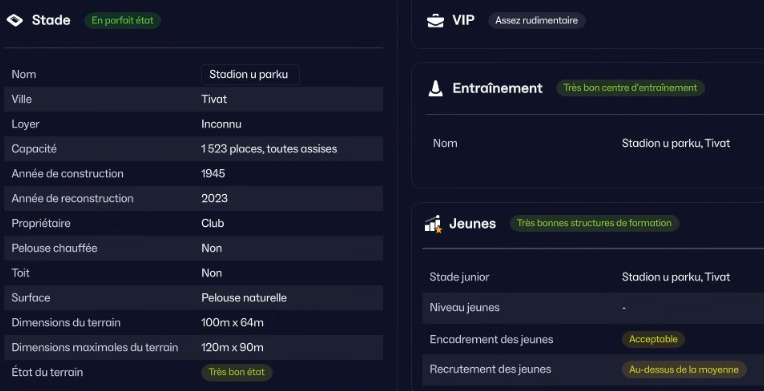Screen dimensions: 764x391
Task: Click the 'Dimensions du terrain' label
Action: (x=66, y=323)
